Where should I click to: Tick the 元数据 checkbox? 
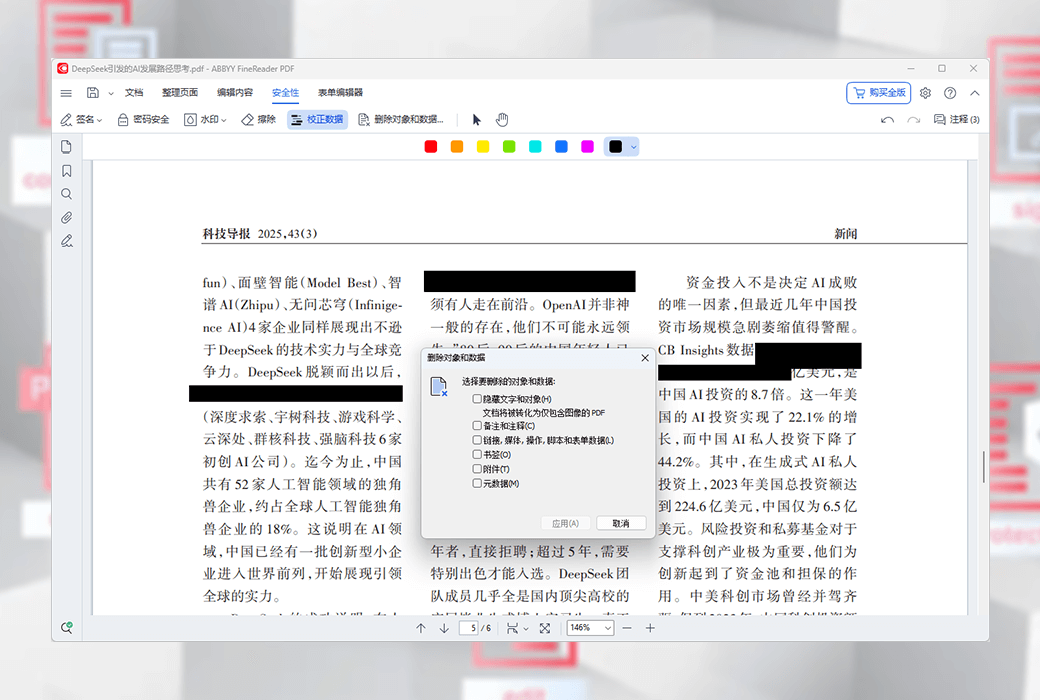(x=477, y=483)
